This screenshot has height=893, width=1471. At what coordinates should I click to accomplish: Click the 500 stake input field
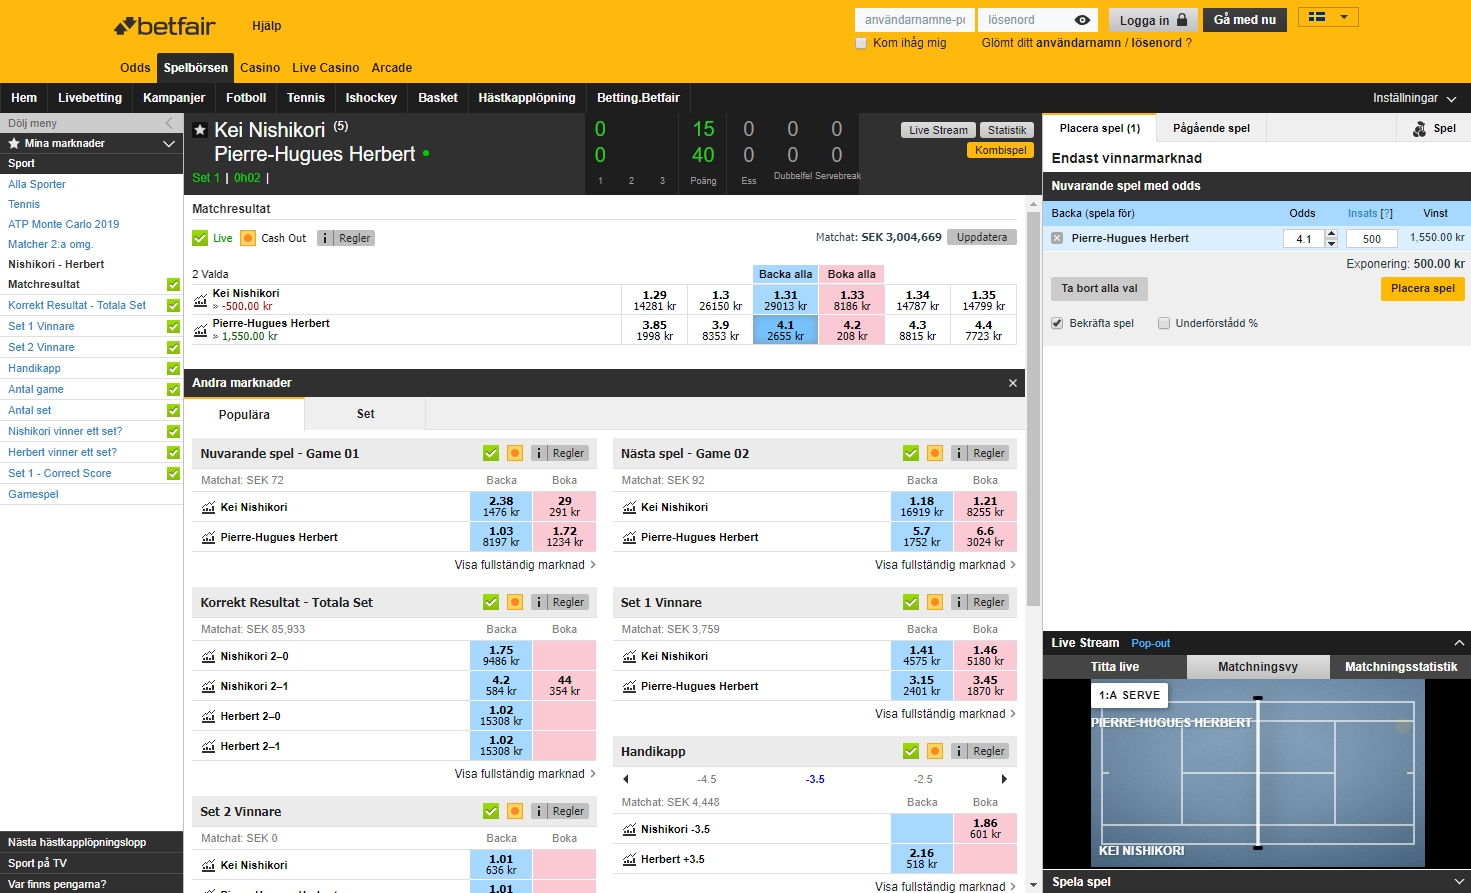pyautogui.click(x=1371, y=238)
